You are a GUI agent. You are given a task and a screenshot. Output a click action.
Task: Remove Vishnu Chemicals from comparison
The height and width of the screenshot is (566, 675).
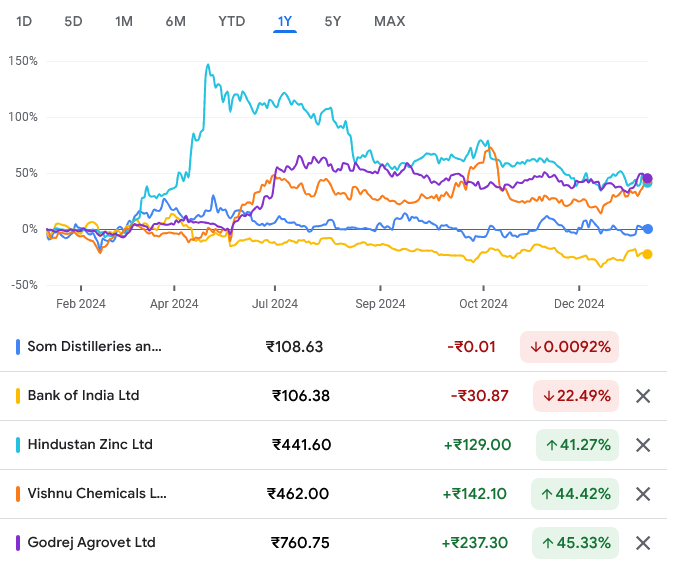pyautogui.click(x=643, y=494)
